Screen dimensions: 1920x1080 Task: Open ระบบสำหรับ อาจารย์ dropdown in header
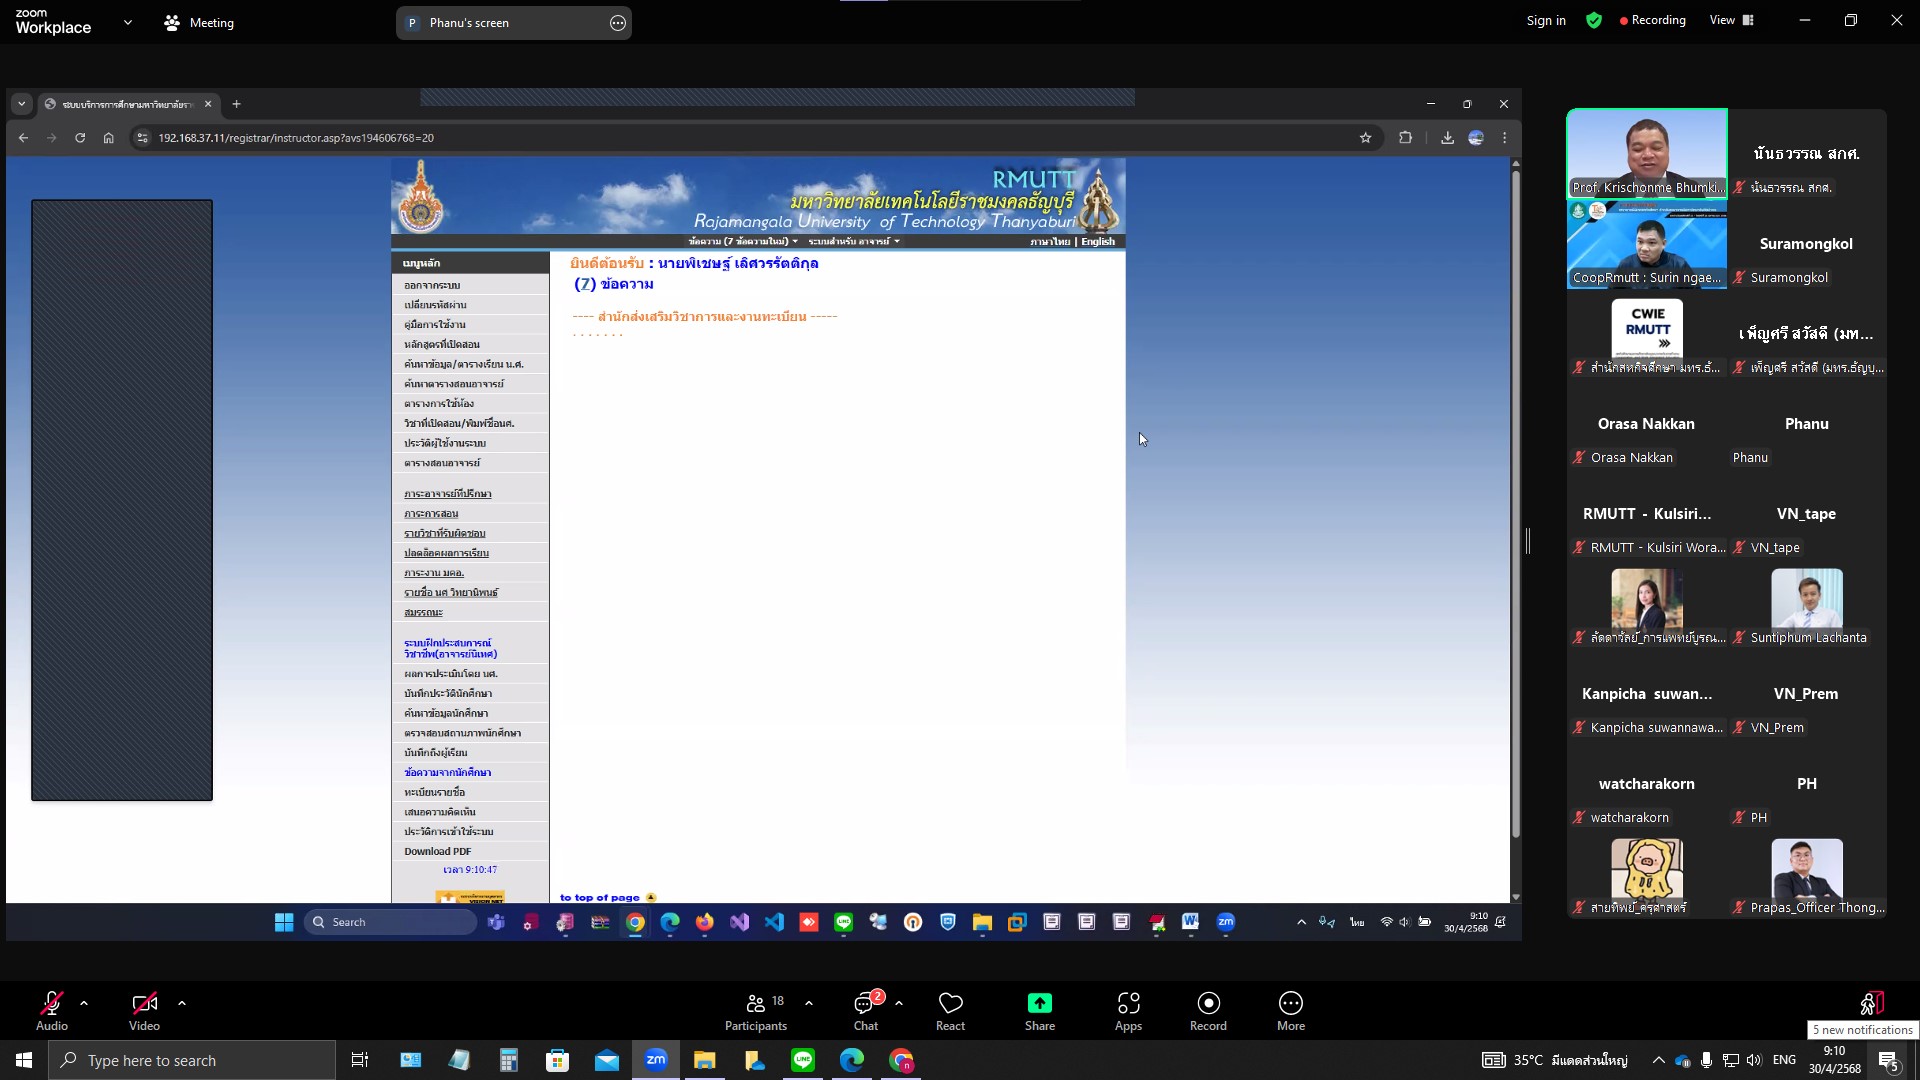click(854, 241)
